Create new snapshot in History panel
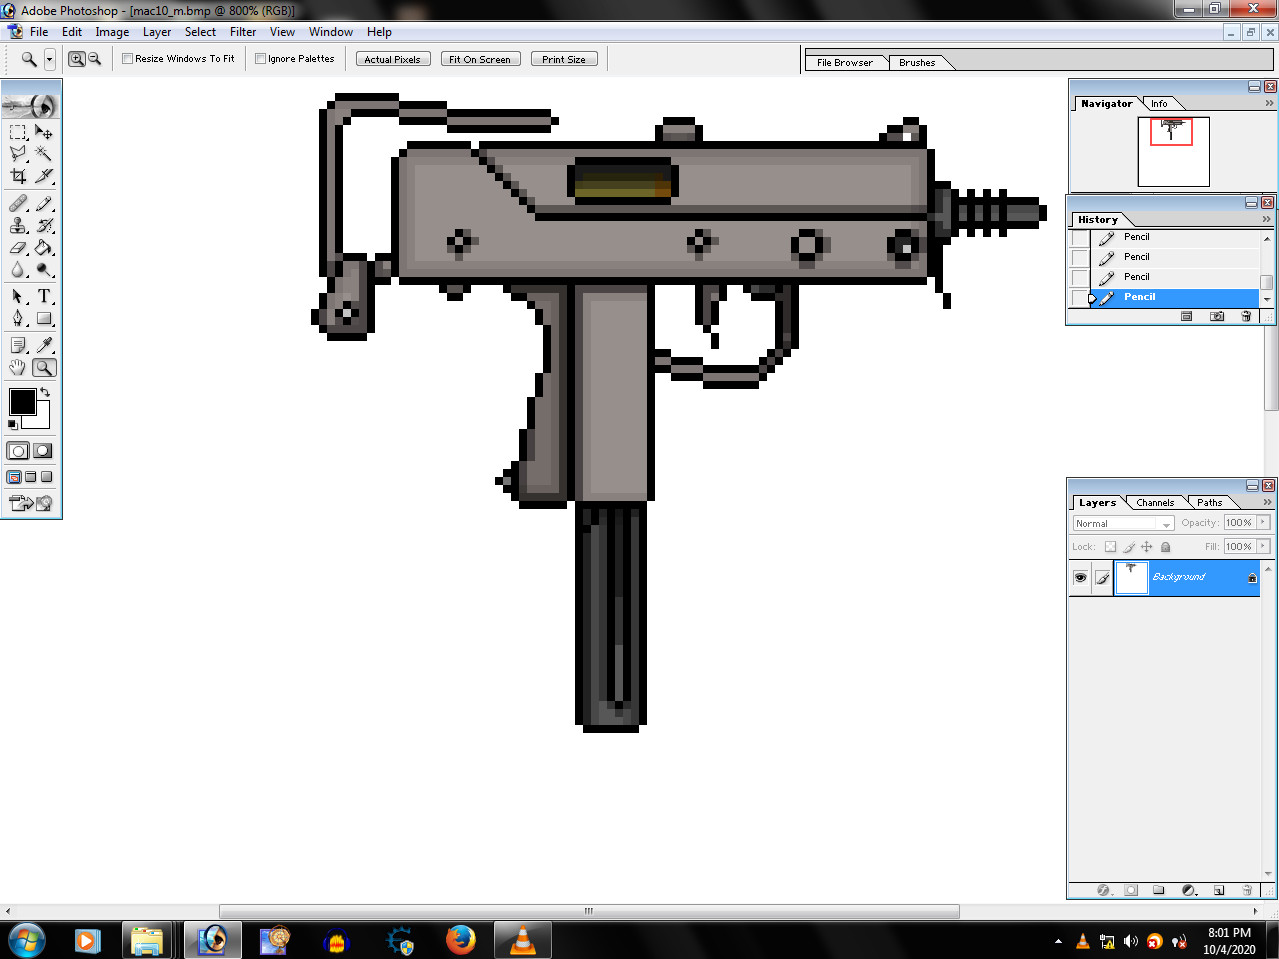This screenshot has height=959, width=1279. click(x=1217, y=316)
